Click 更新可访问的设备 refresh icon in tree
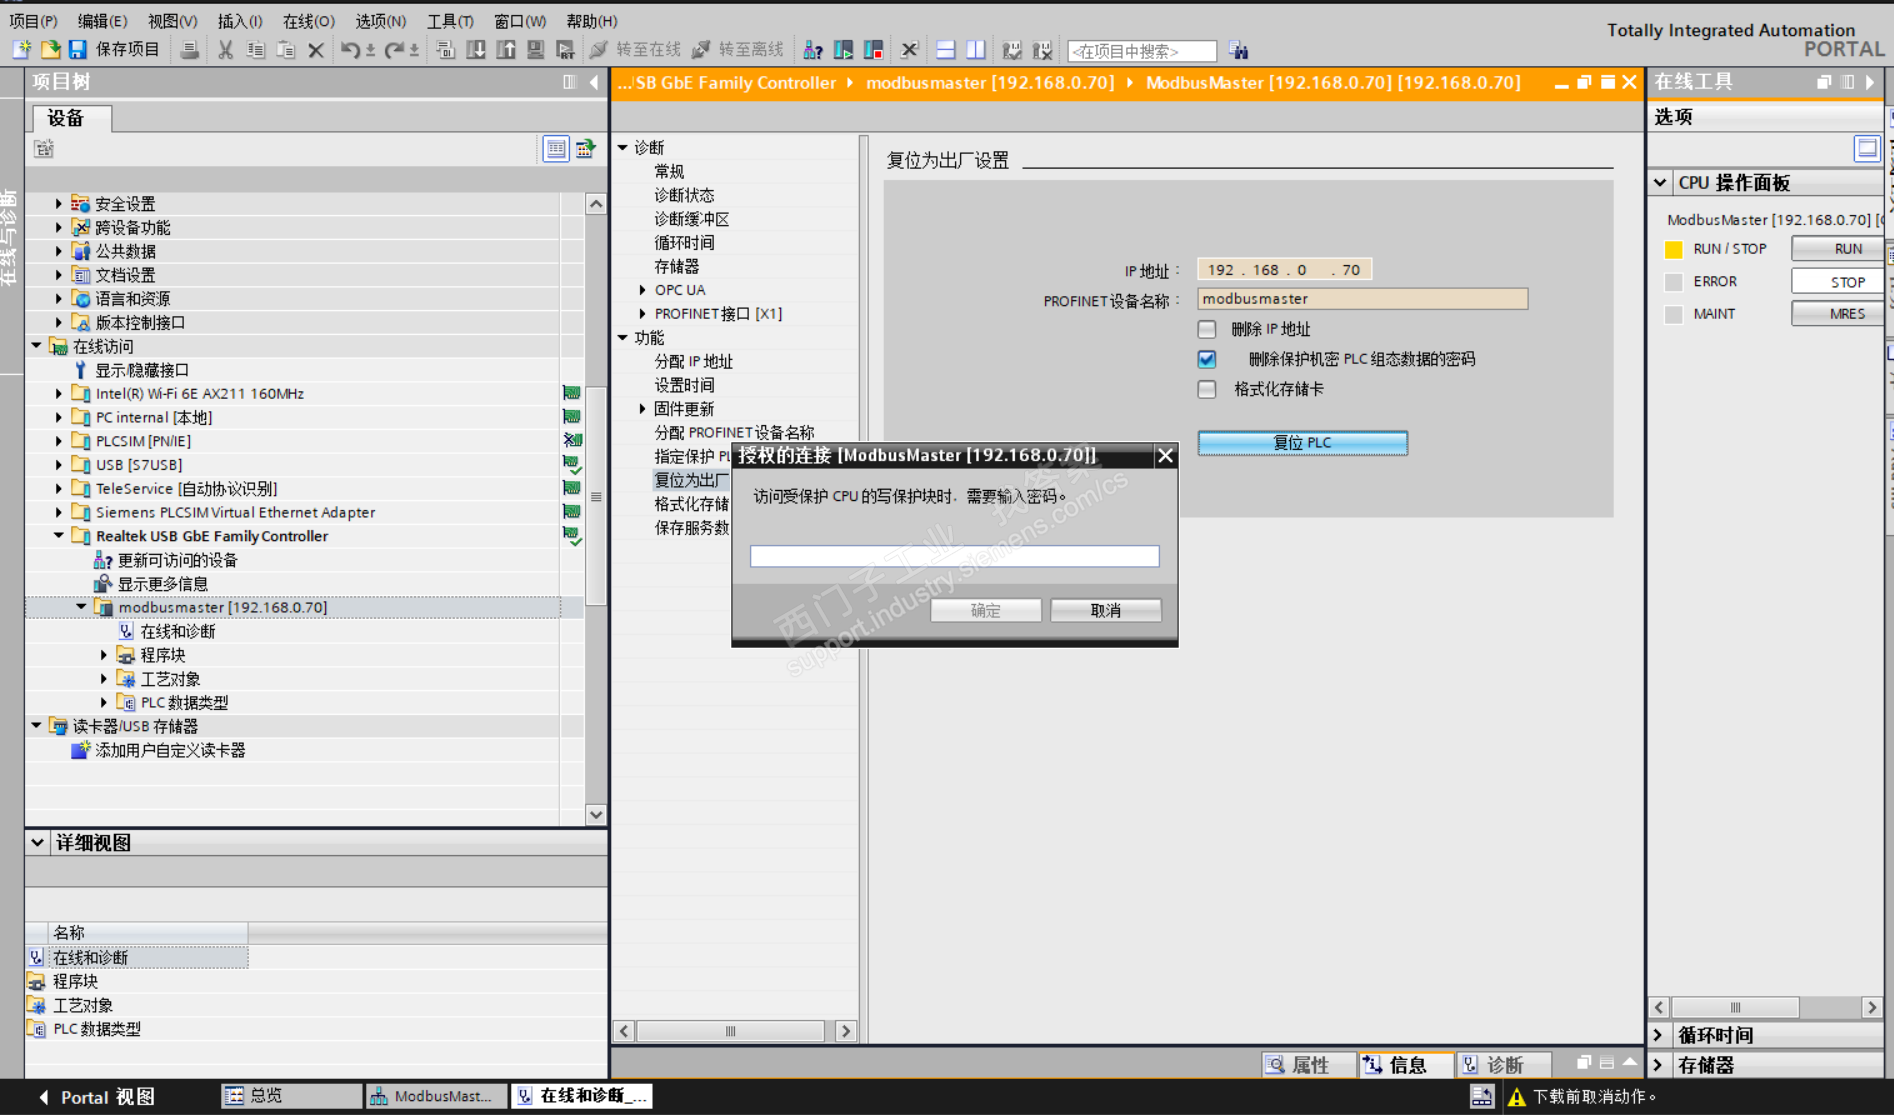This screenshot has width=1894, height=1115. (x=102, y=560)
